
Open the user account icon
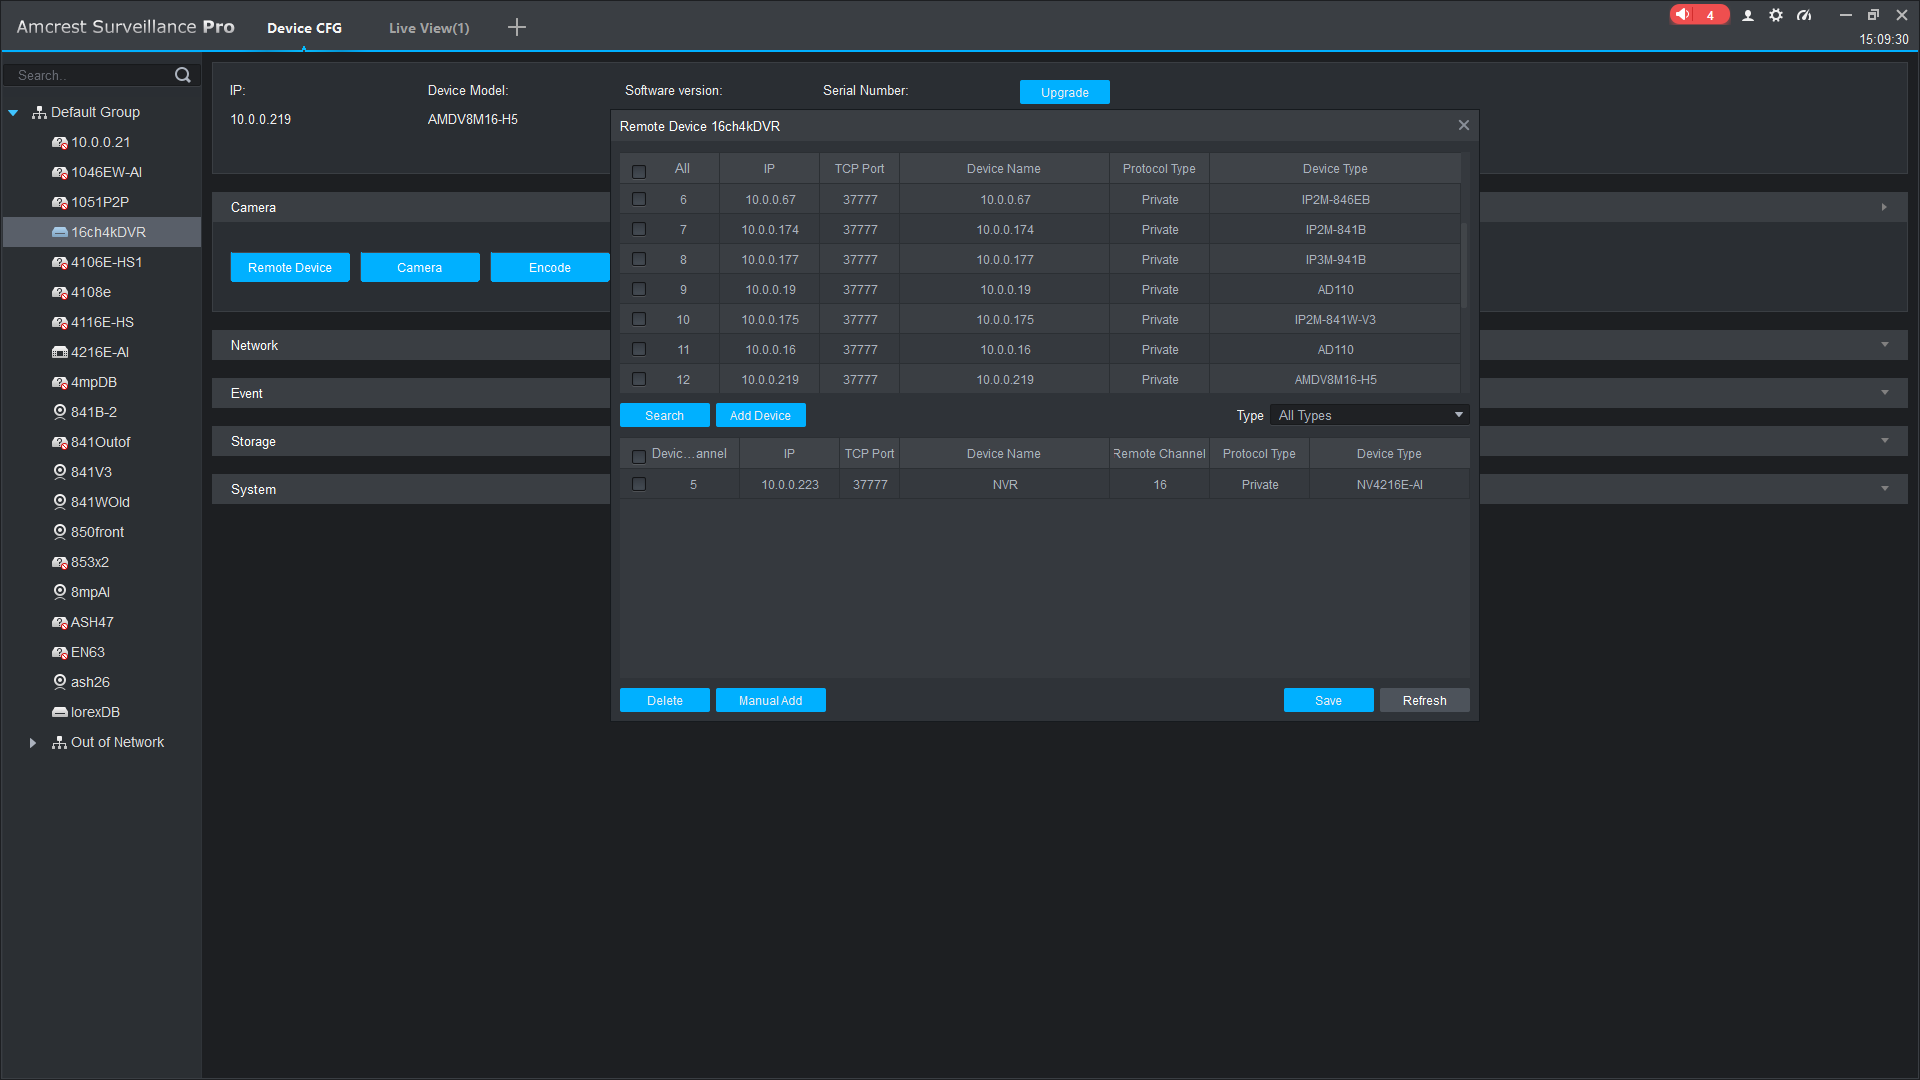(1748, 15)
